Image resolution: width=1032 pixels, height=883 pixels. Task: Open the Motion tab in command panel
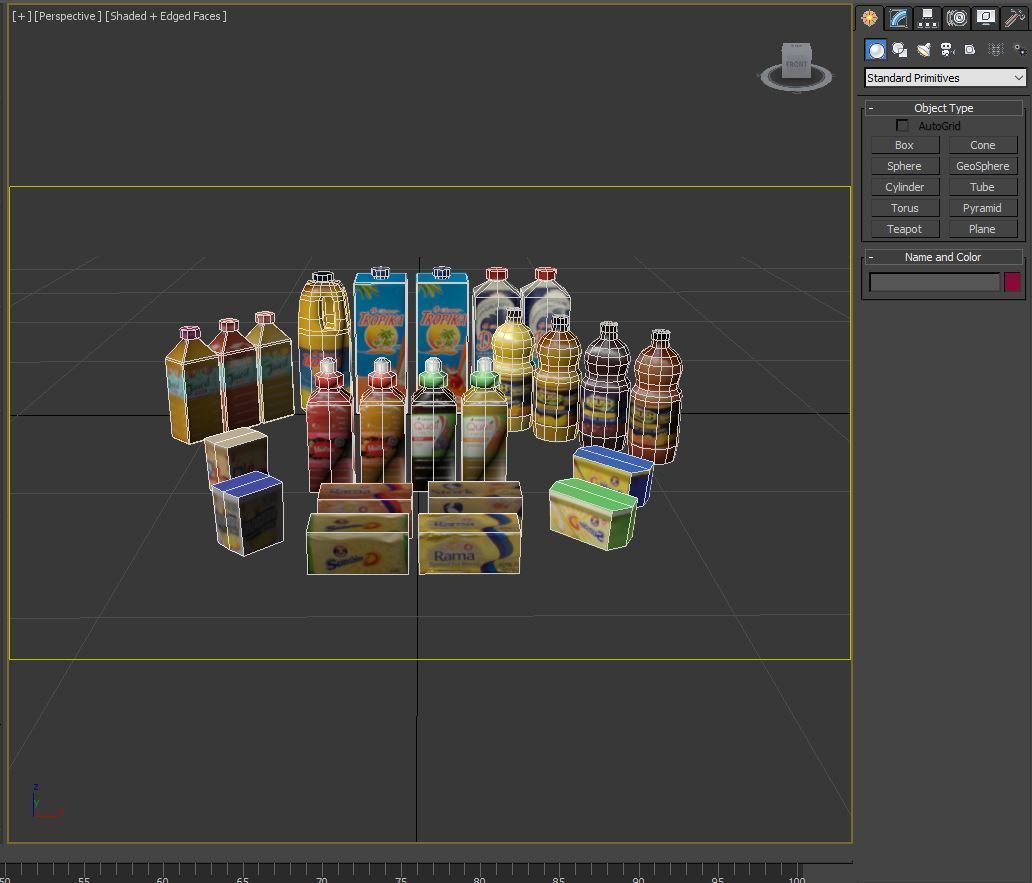tap(956, 18)
